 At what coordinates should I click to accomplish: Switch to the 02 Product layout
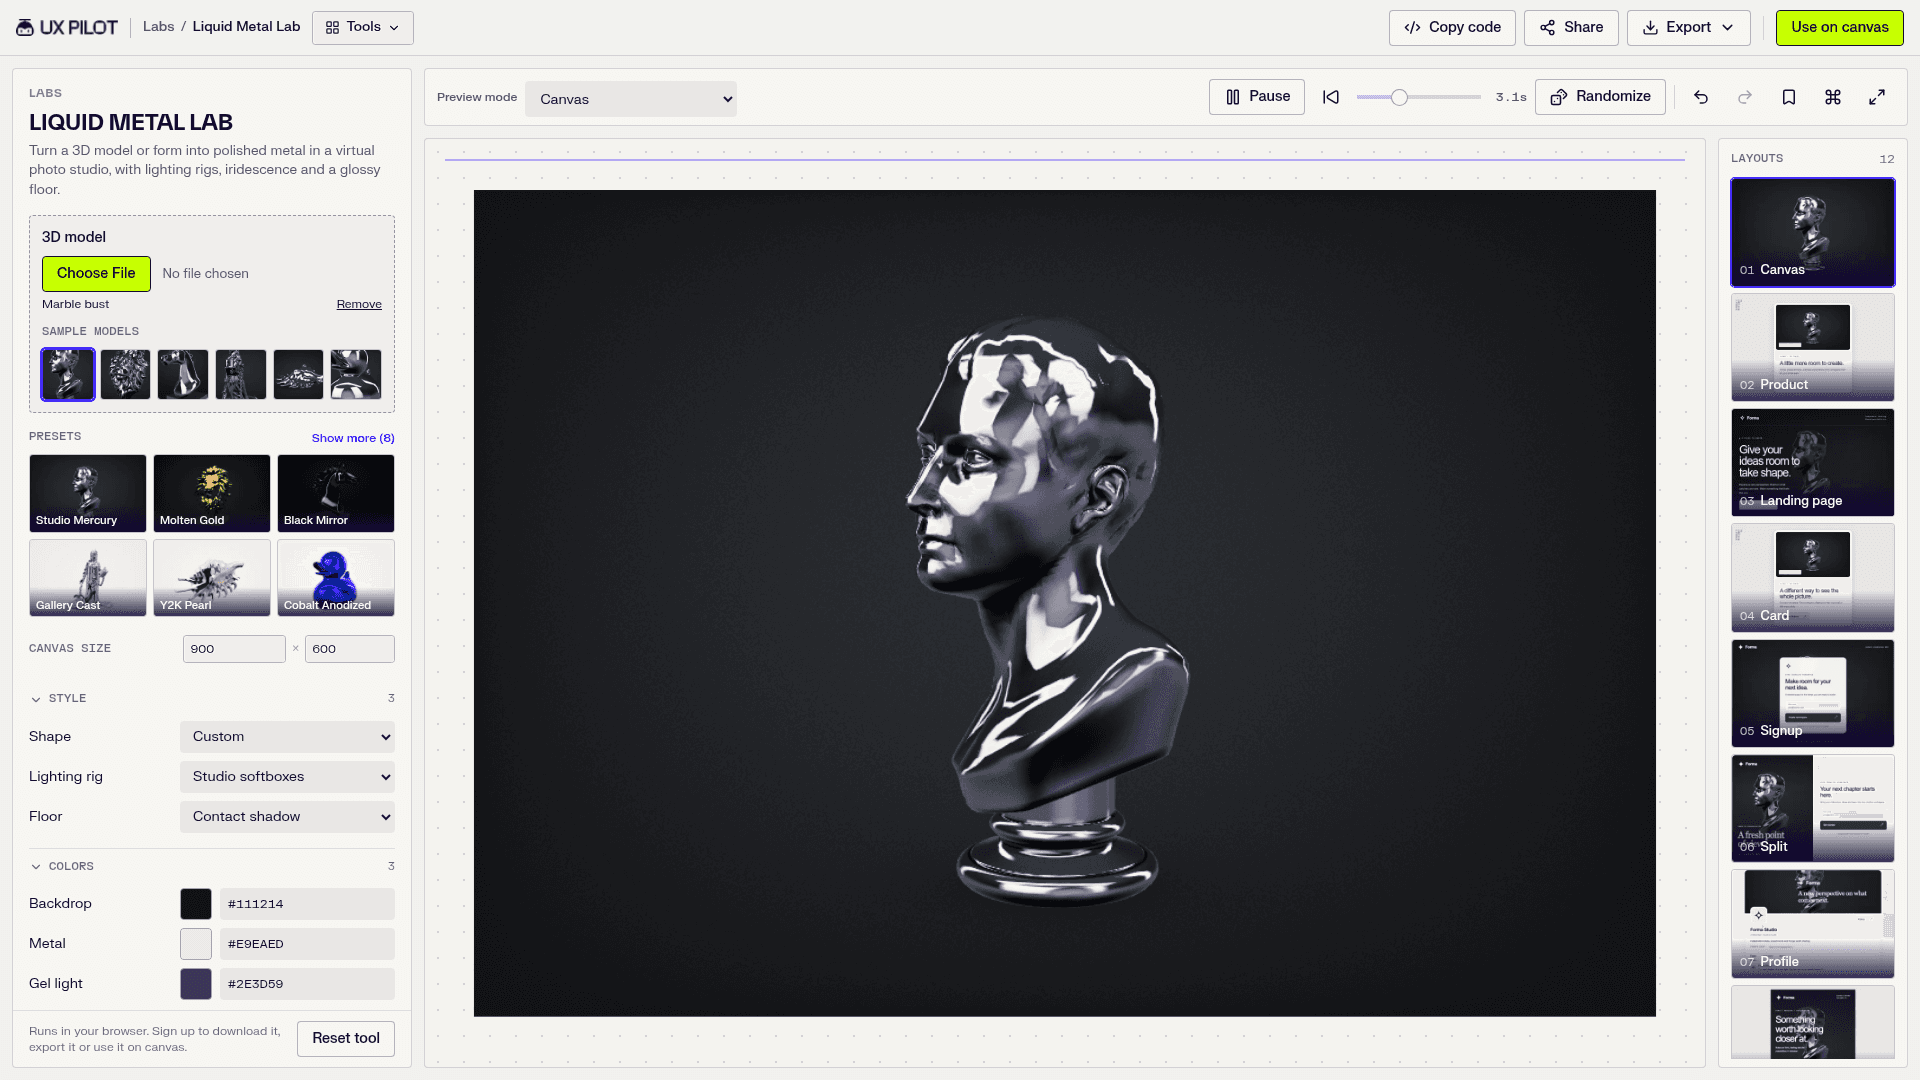click(x=1813, y=347)
